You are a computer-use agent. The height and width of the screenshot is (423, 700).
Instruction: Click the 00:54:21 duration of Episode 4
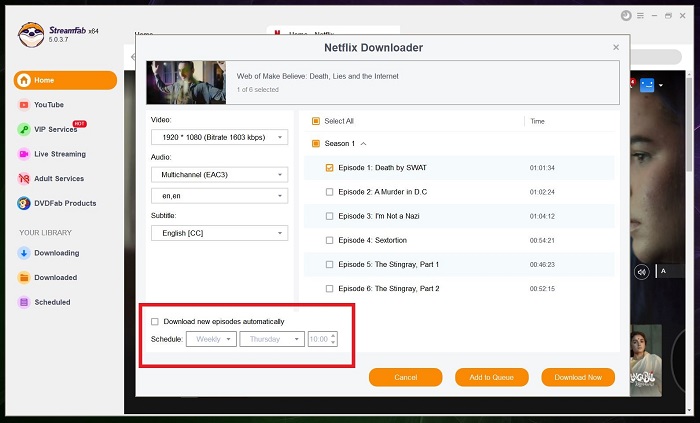[542, 240]
